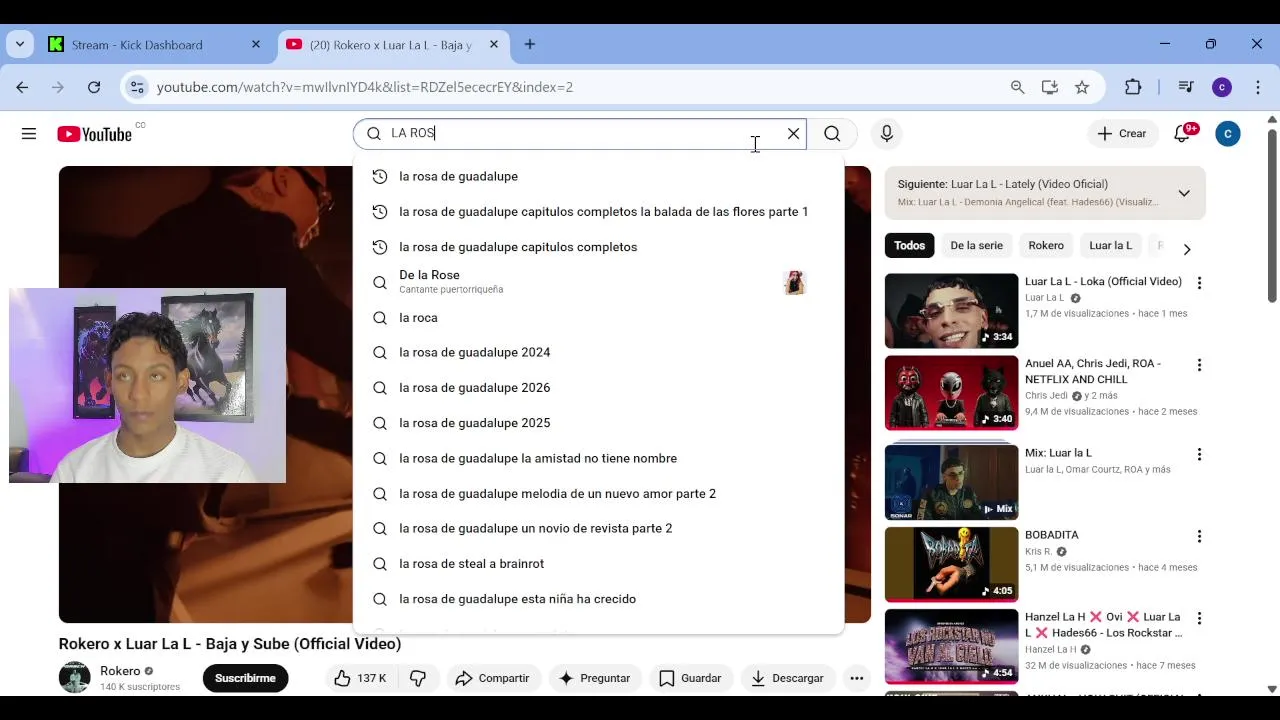Select suggestion 'la rosa de guadalupe'
The width and height of the screenshot is (1280, 720).
[598, 176]
